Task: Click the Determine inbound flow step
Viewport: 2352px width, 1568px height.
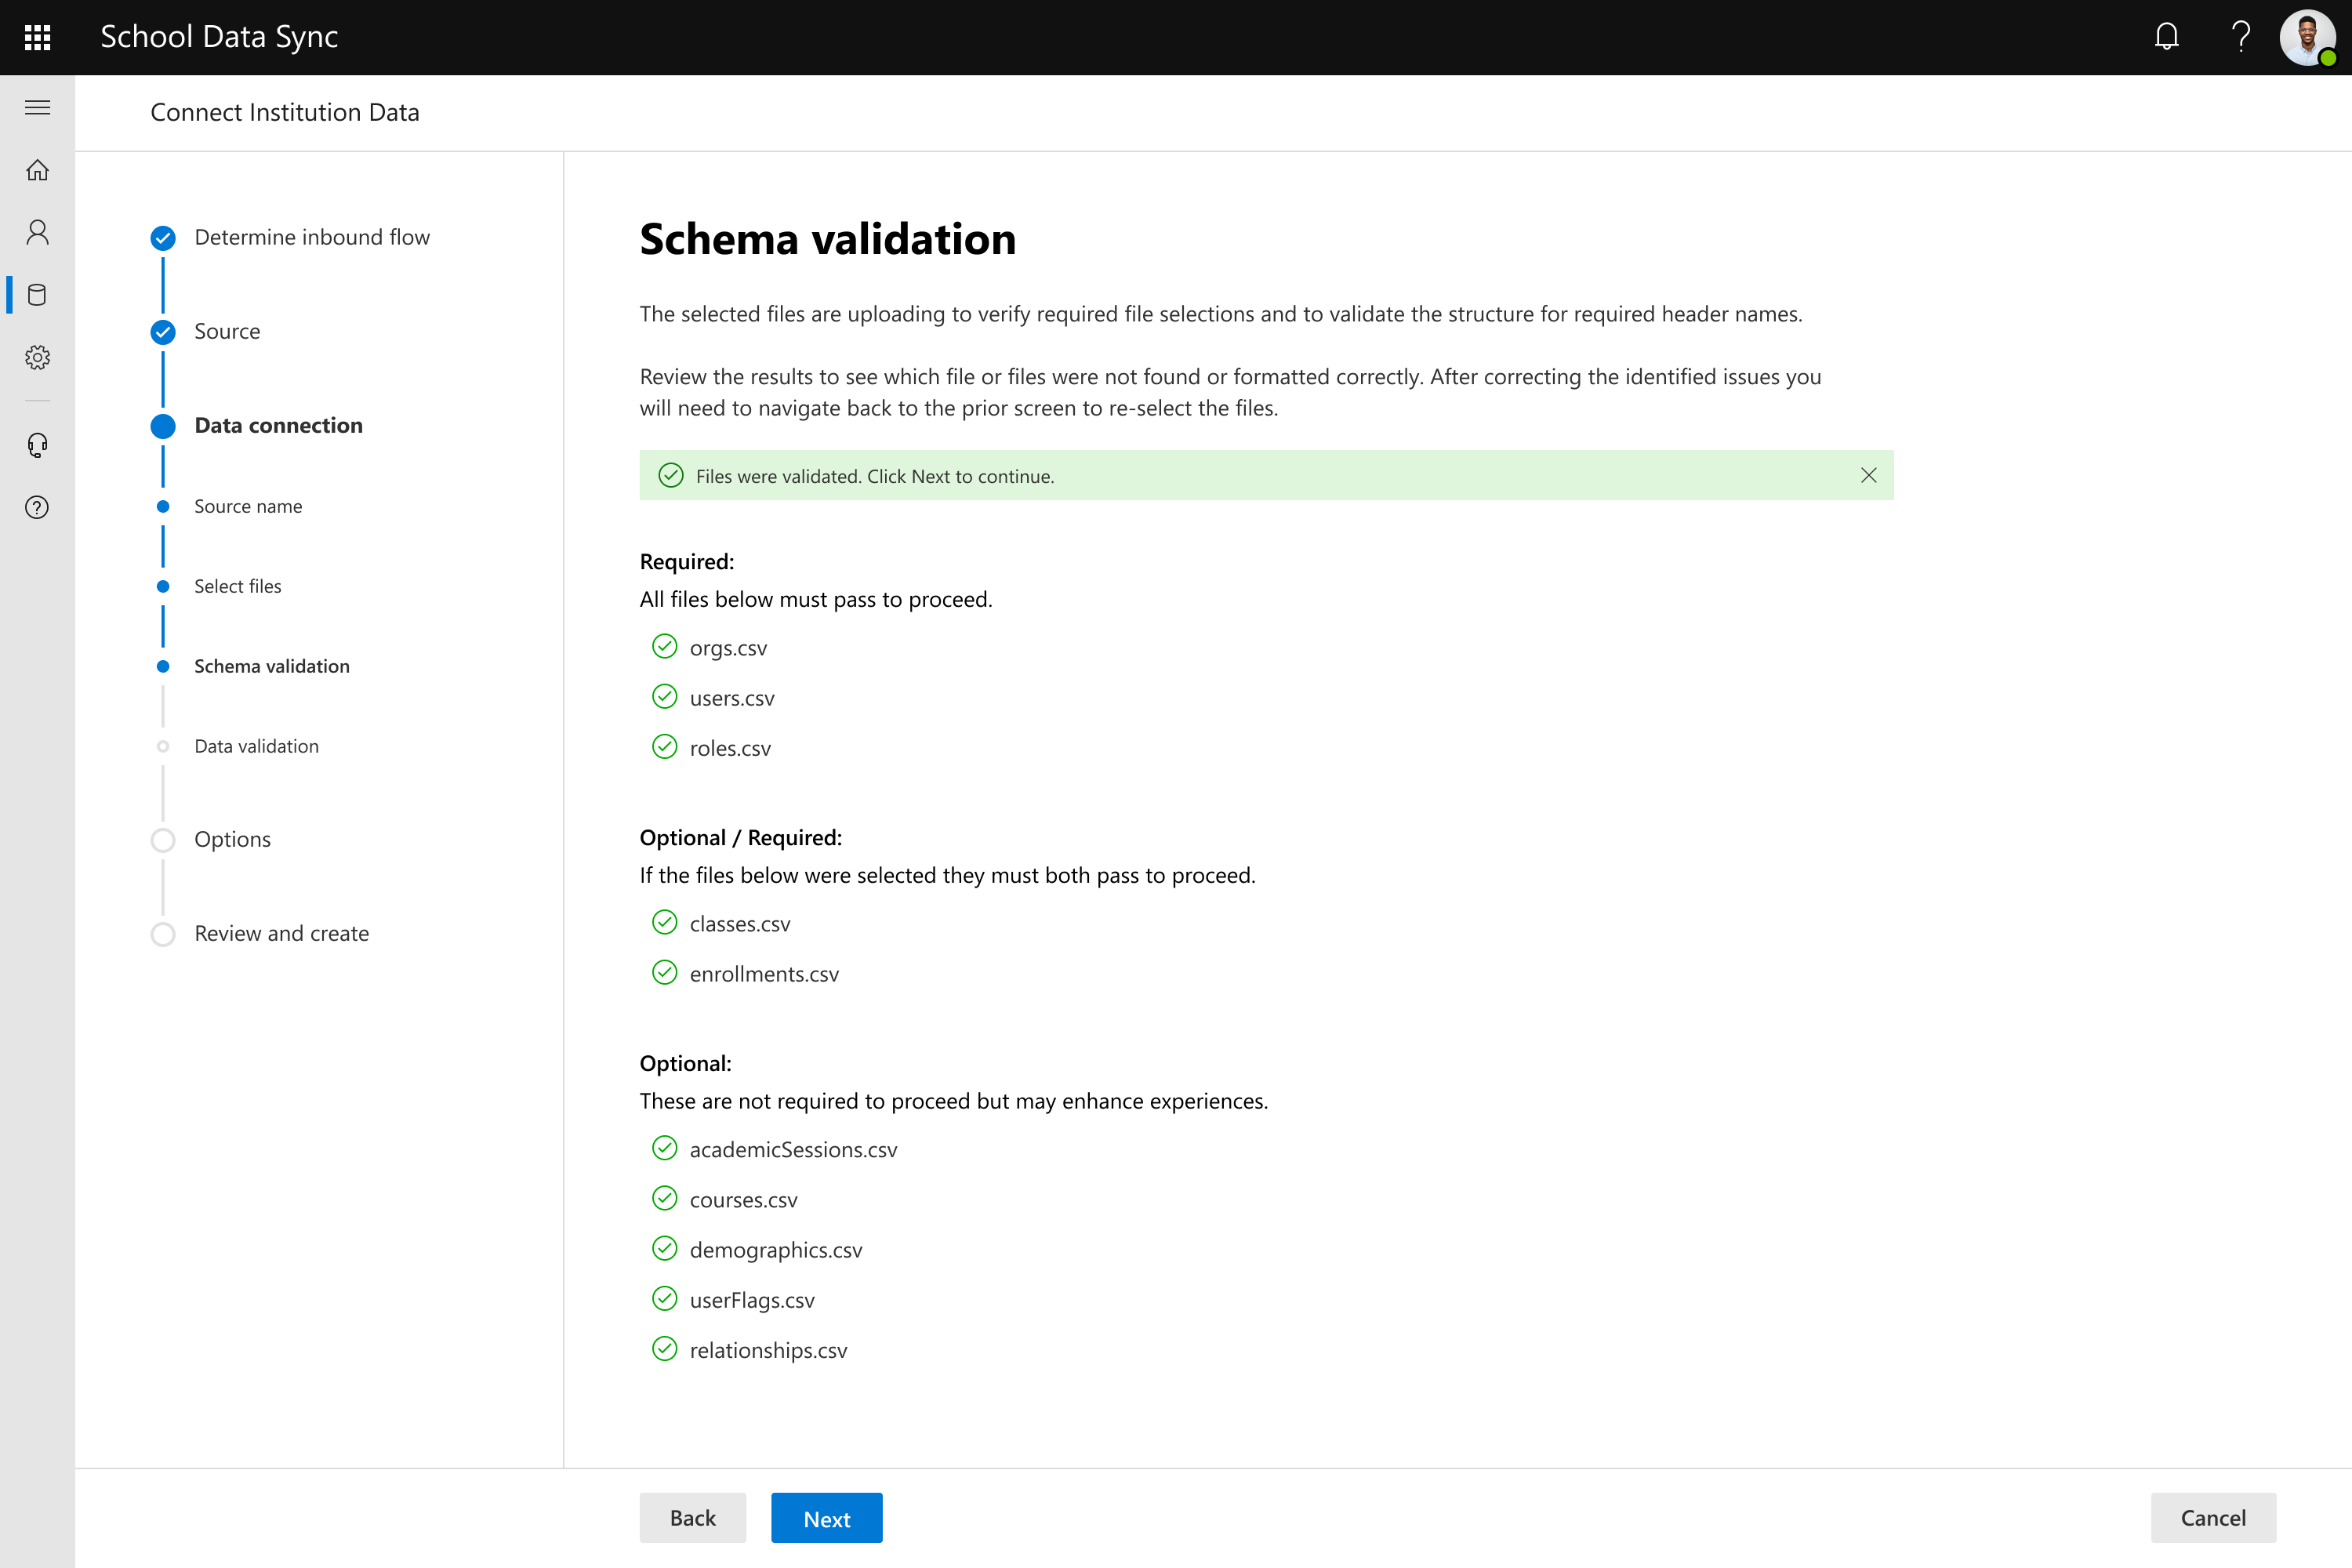Action: [312, 237]
